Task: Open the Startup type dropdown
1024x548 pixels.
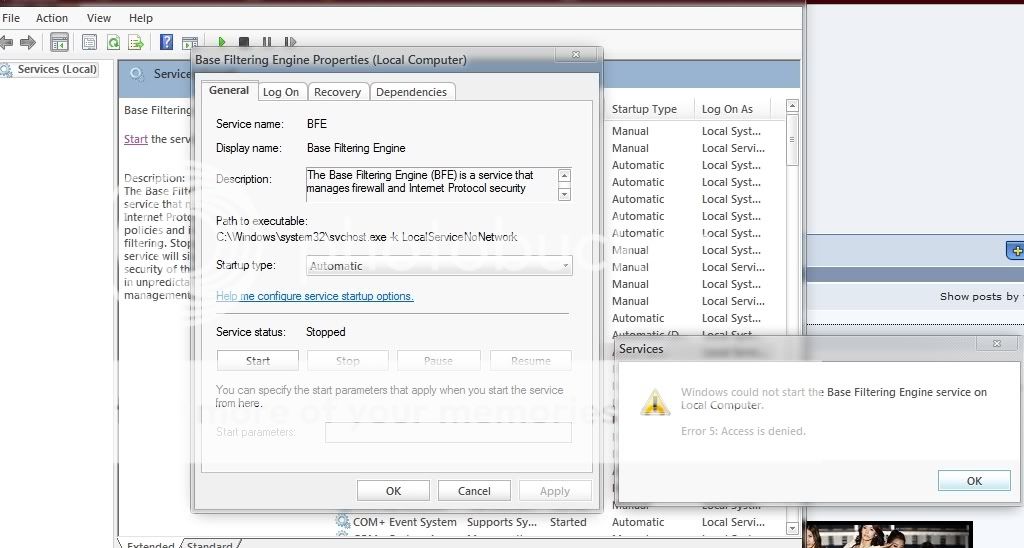Action: point(439,266)
